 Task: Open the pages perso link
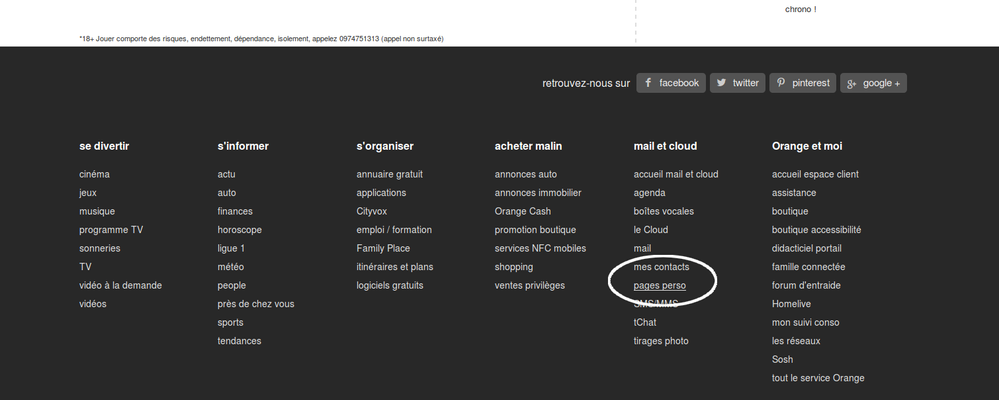coord(660,285)
